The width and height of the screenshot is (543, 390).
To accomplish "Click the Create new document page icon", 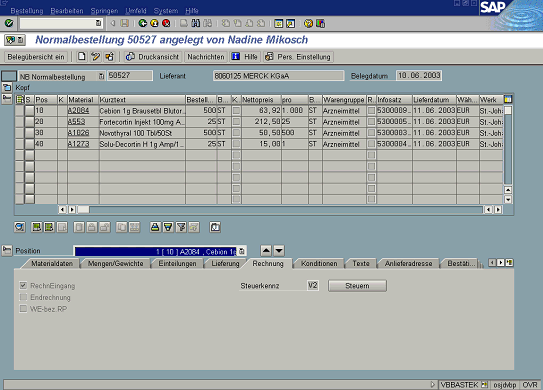I will [82, 56].
